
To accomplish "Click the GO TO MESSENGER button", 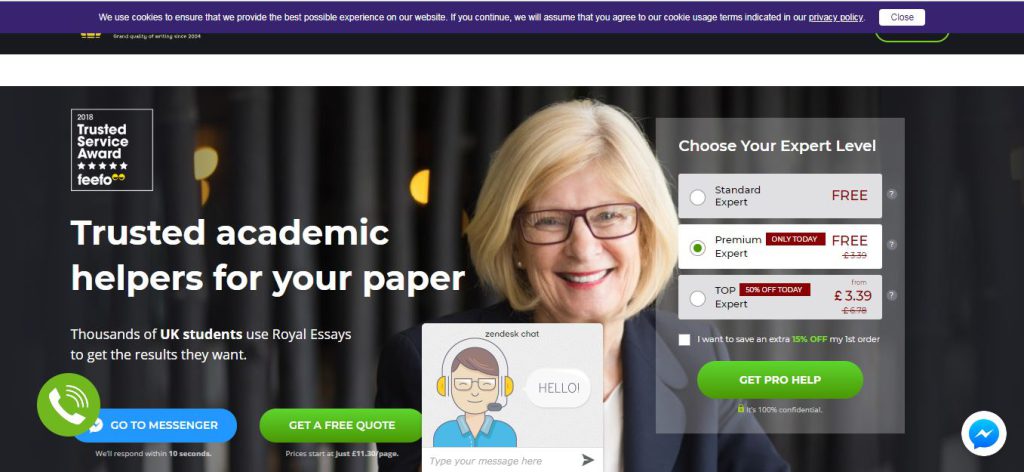I will tap(155, 425).
